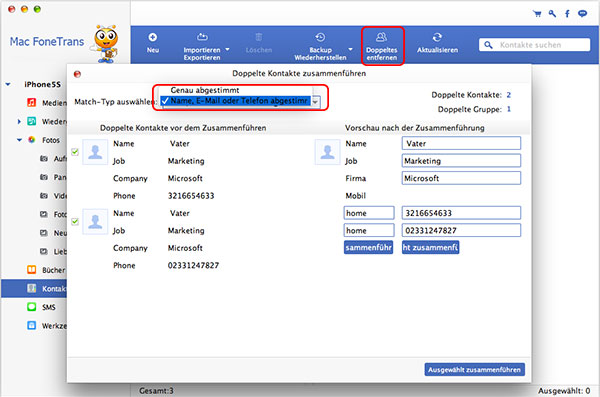The width and height of the screenshot is (600, 397).
Task: Open Importieren Exportieren dropdown arrow
Action: click(x=228, y=49)
